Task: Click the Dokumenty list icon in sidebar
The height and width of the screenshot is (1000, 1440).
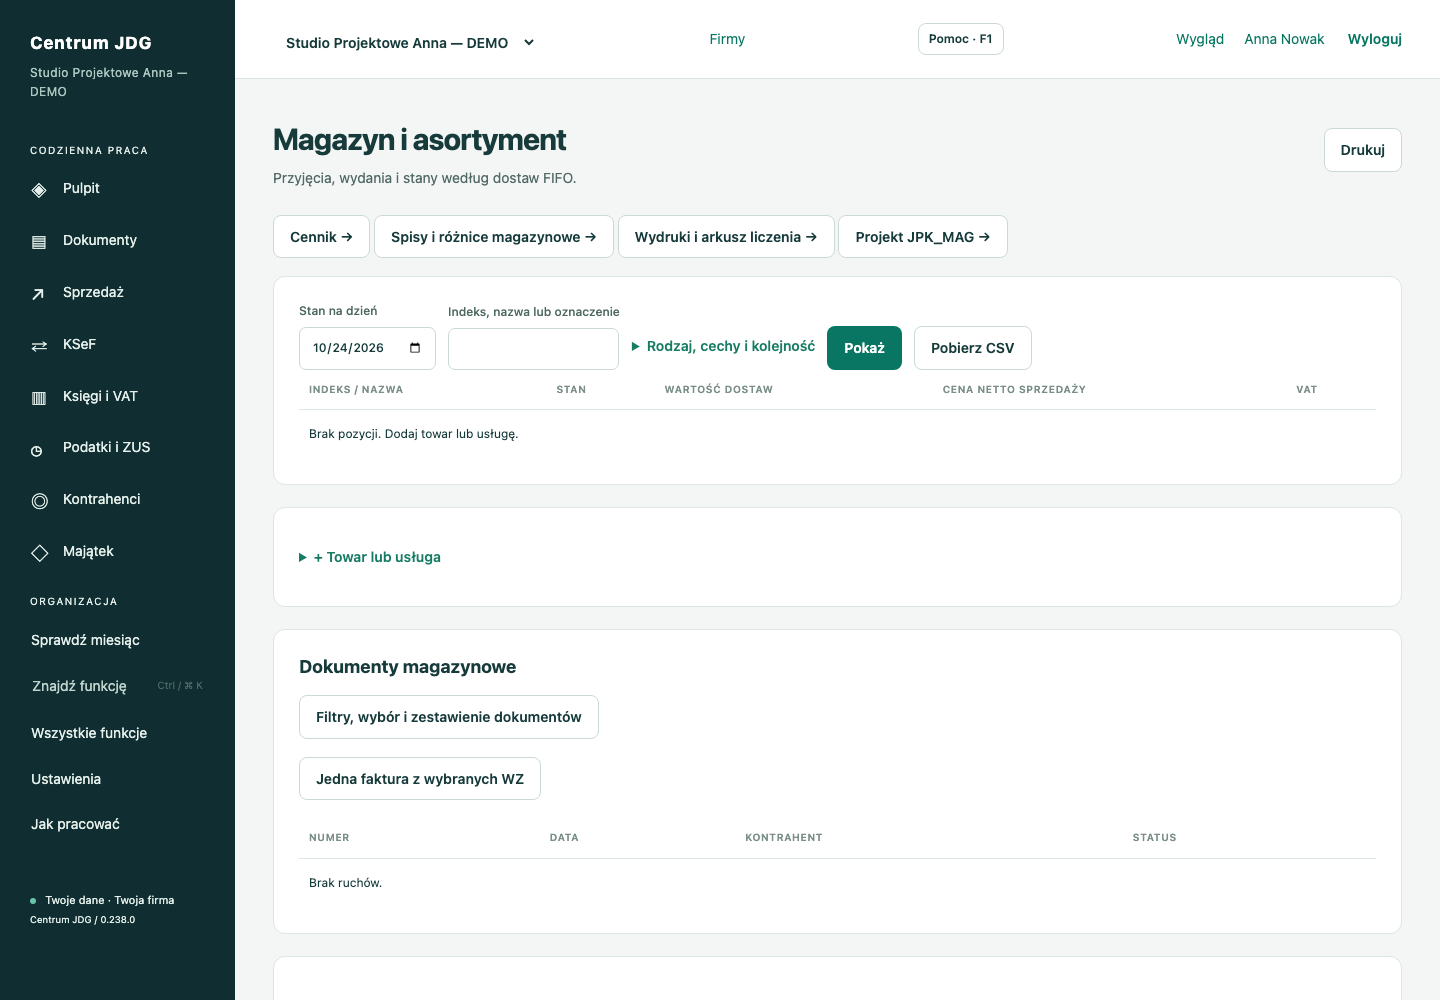Action: (39, 242)
